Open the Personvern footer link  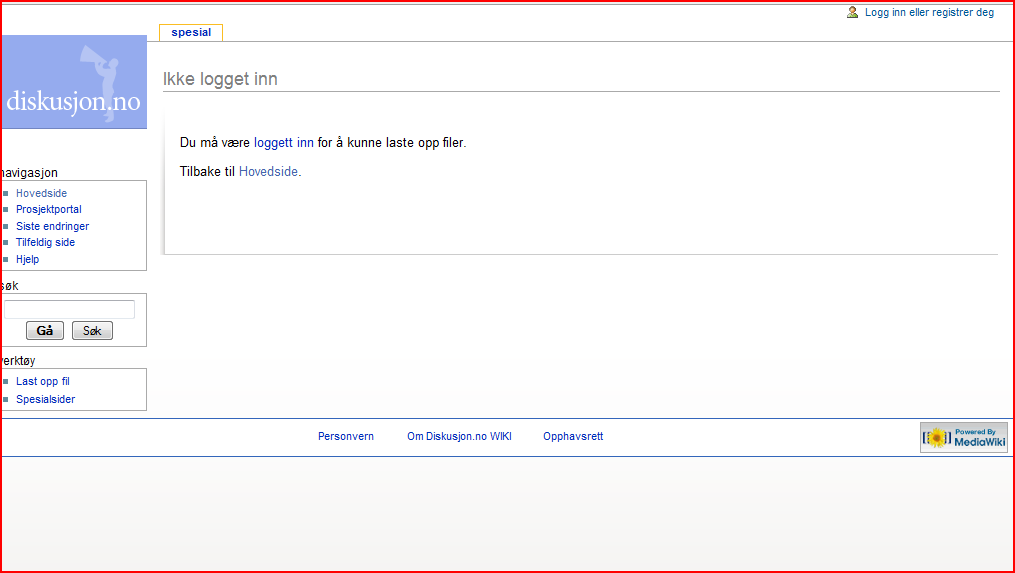[346, 436]
